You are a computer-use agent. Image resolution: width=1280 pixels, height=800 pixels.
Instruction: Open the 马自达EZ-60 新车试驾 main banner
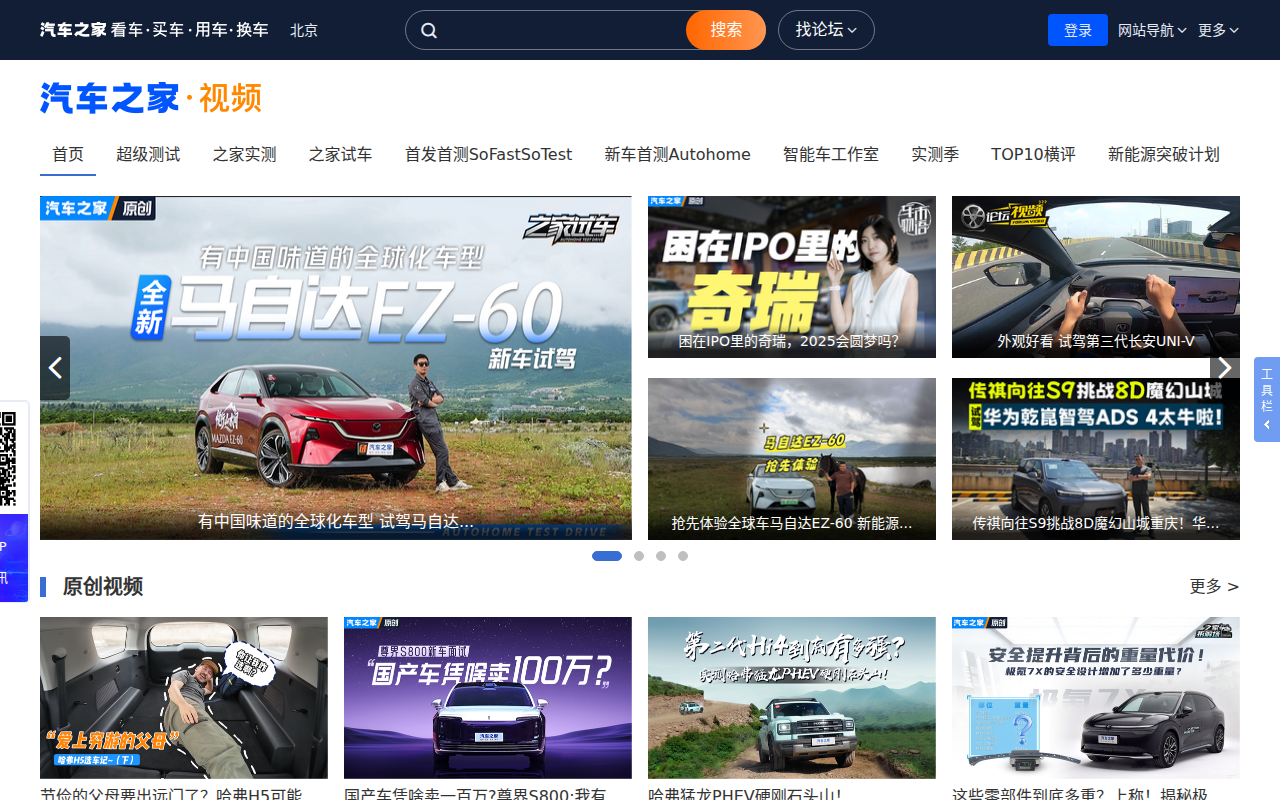(x=336, y=368)
